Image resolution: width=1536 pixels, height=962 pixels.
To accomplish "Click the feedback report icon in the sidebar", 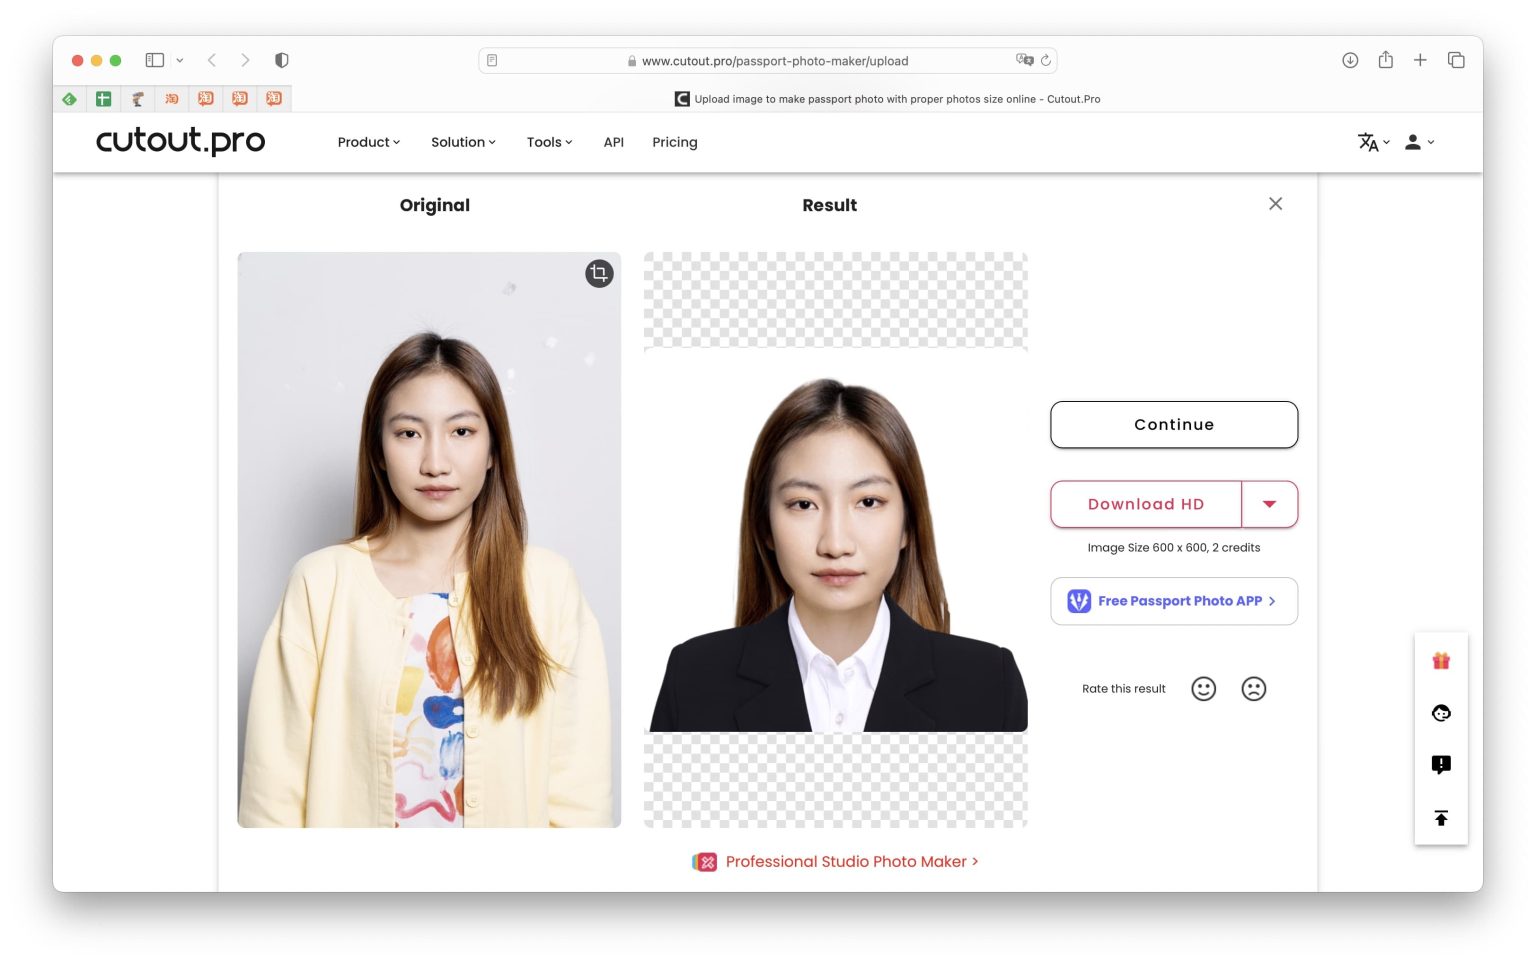I will click(1440, 764).
